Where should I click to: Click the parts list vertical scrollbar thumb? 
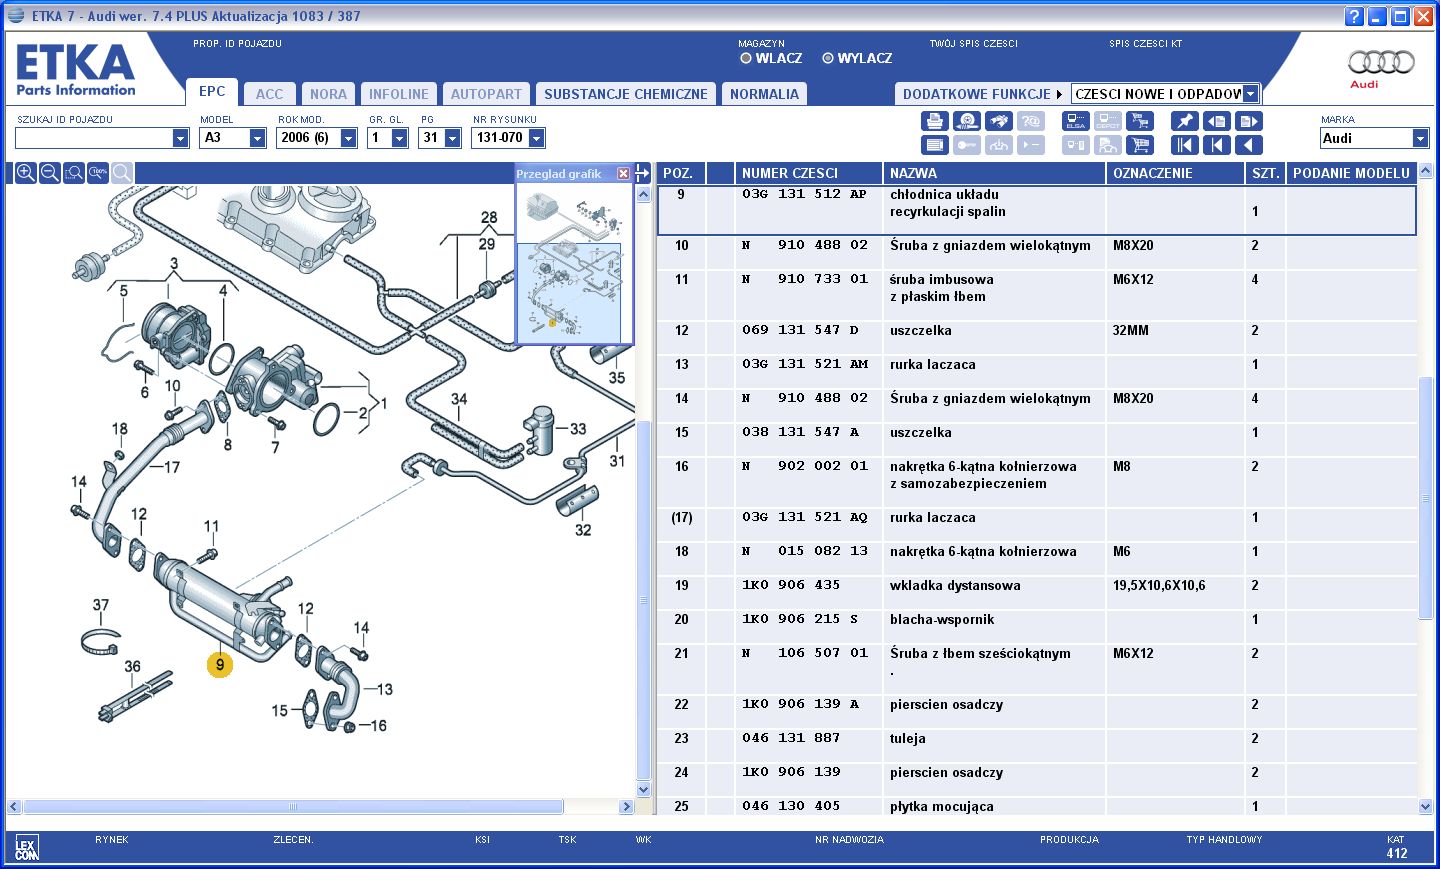click(x=1426, y=497)
